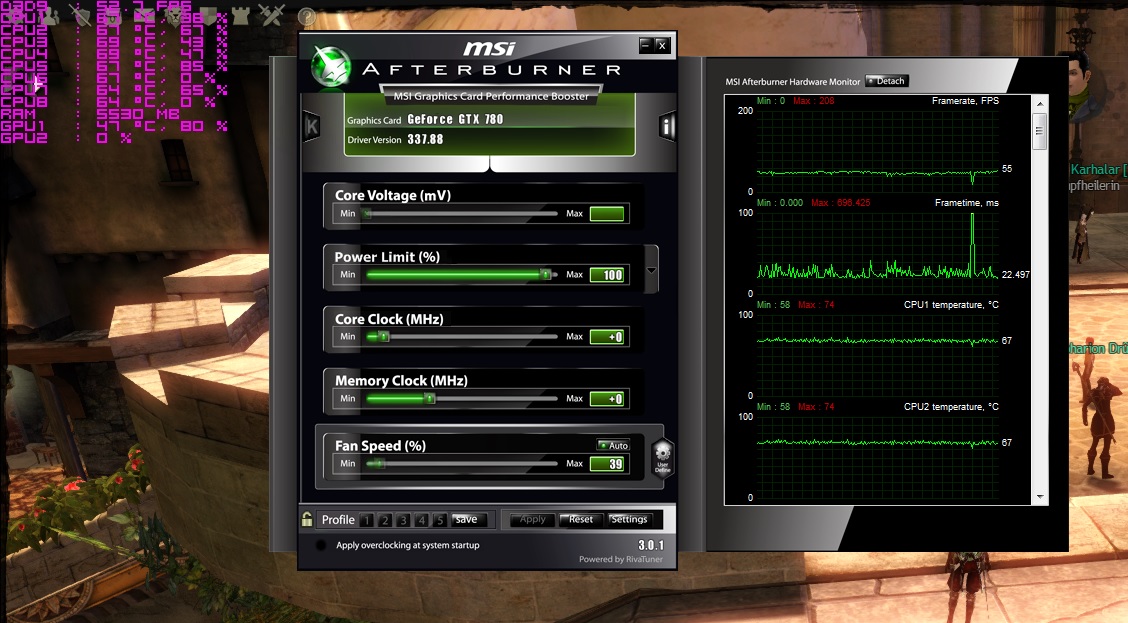1128x623 pixels.
Task: Click the Fan Speed value field showing 39
Action: pyautogui.click(x=607, y=464)
